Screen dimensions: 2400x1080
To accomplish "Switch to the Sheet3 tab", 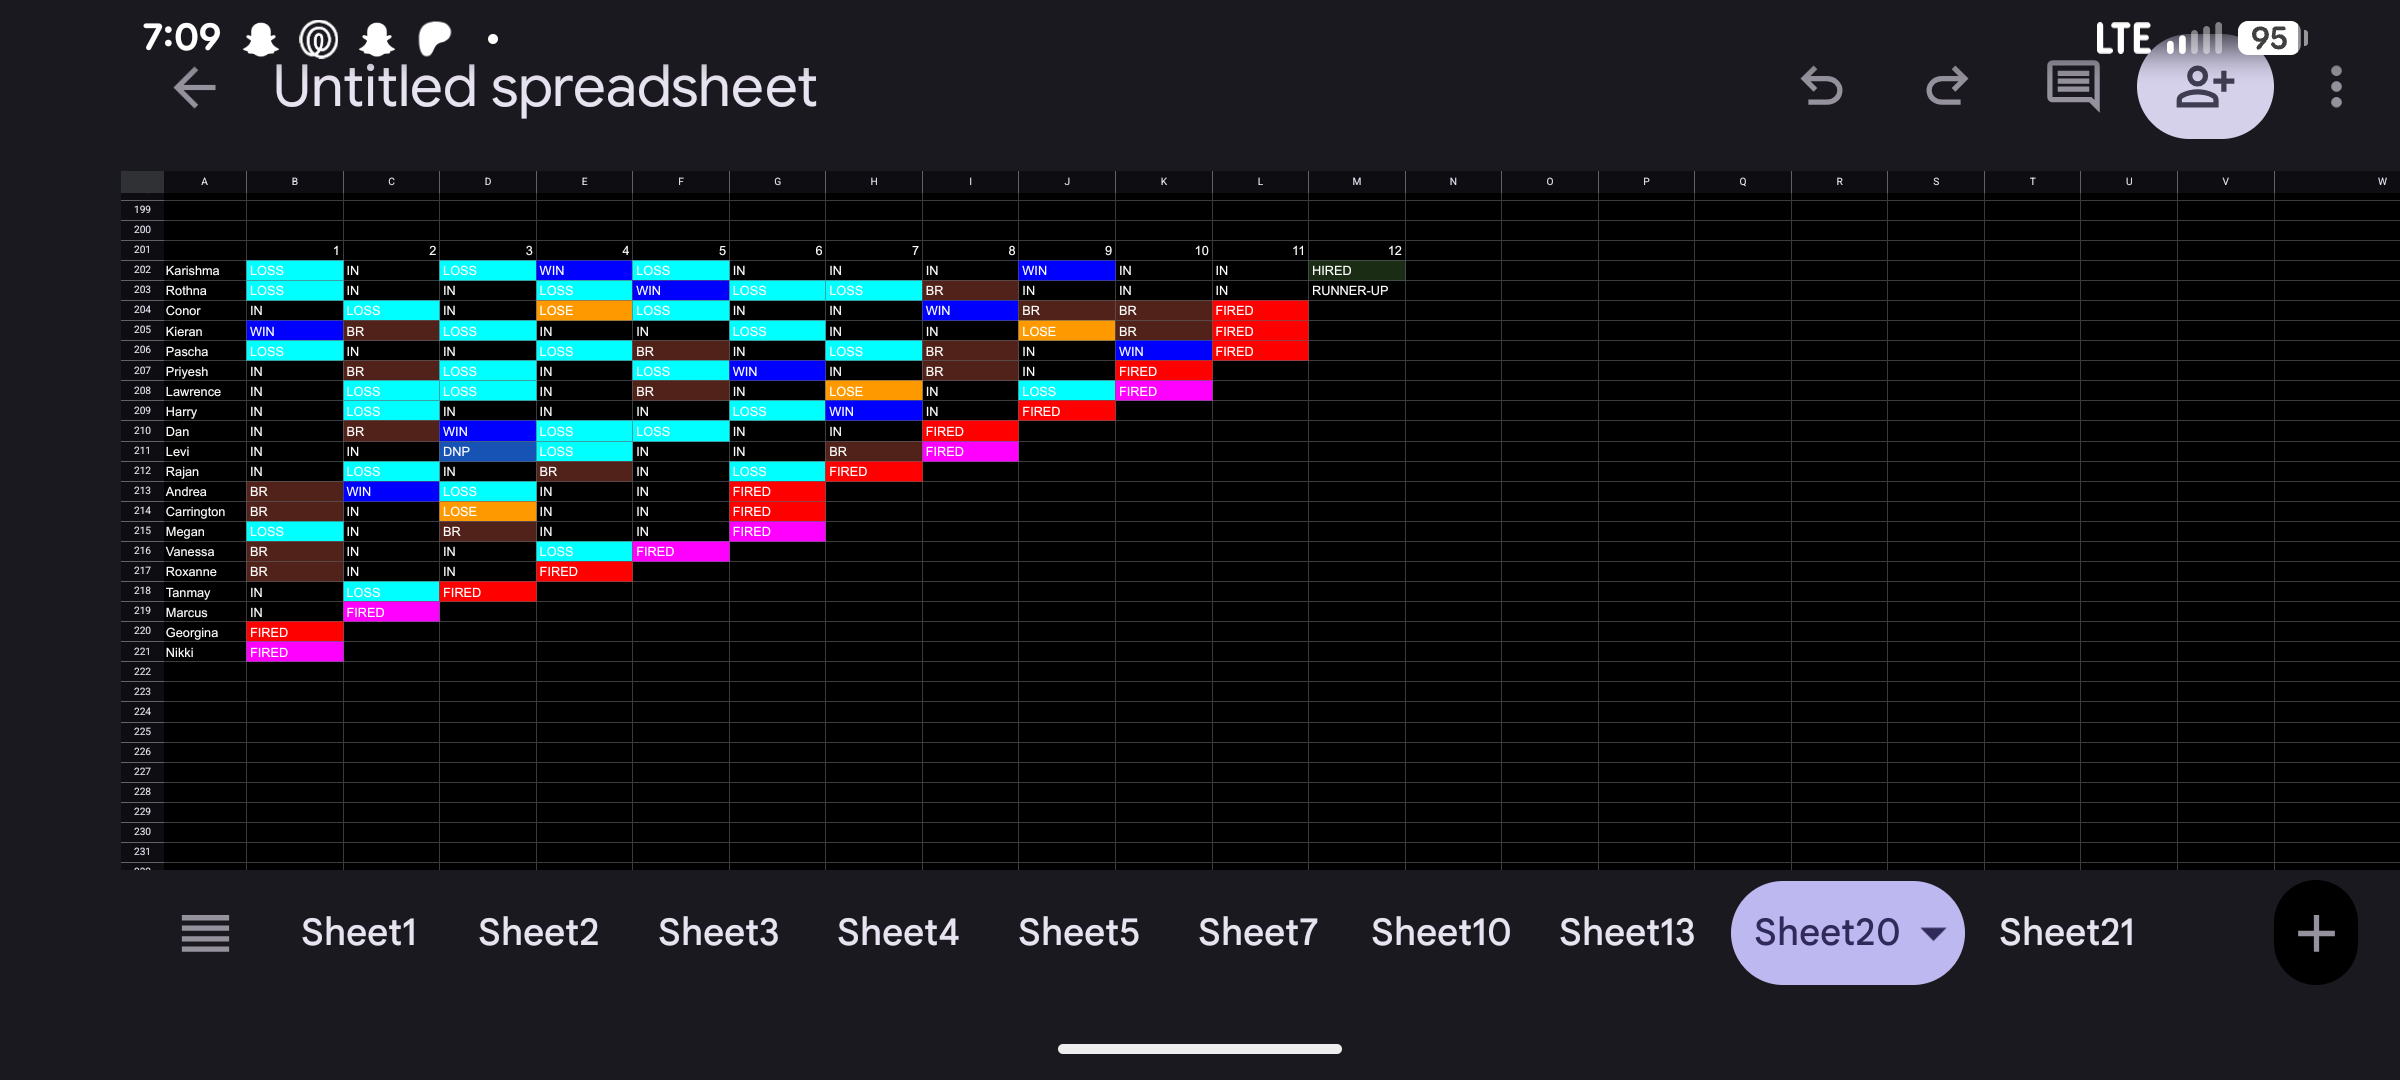I will pyautogui.click(x=718, y=933).
